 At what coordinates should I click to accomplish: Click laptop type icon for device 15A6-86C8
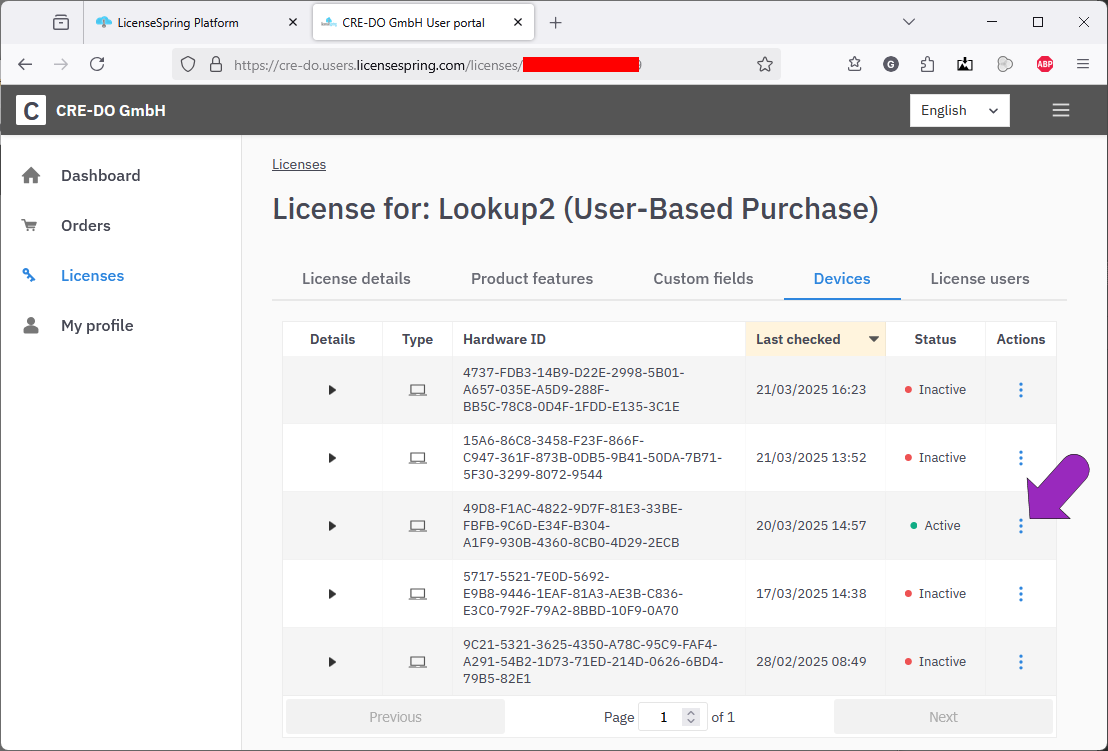(418, 458)
